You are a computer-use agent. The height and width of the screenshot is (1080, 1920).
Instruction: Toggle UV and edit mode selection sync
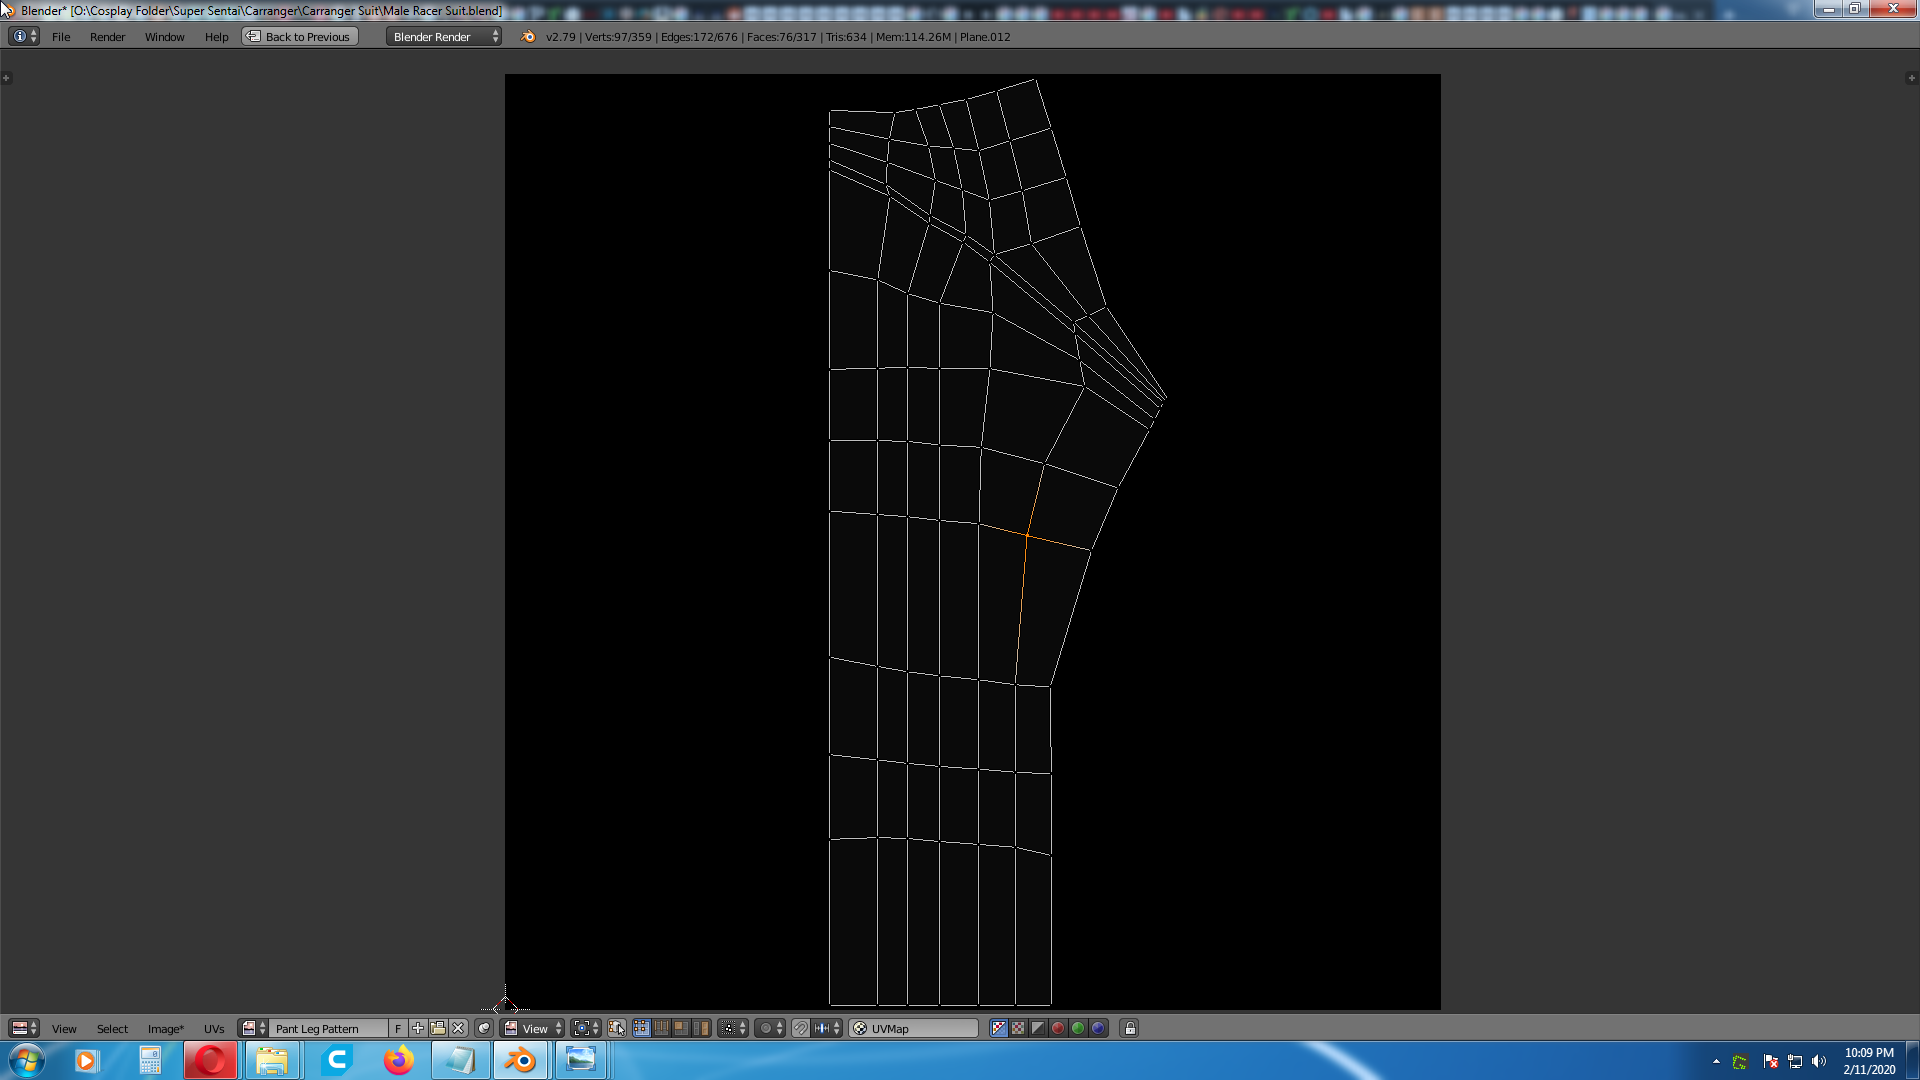[x=617, y=1028]
